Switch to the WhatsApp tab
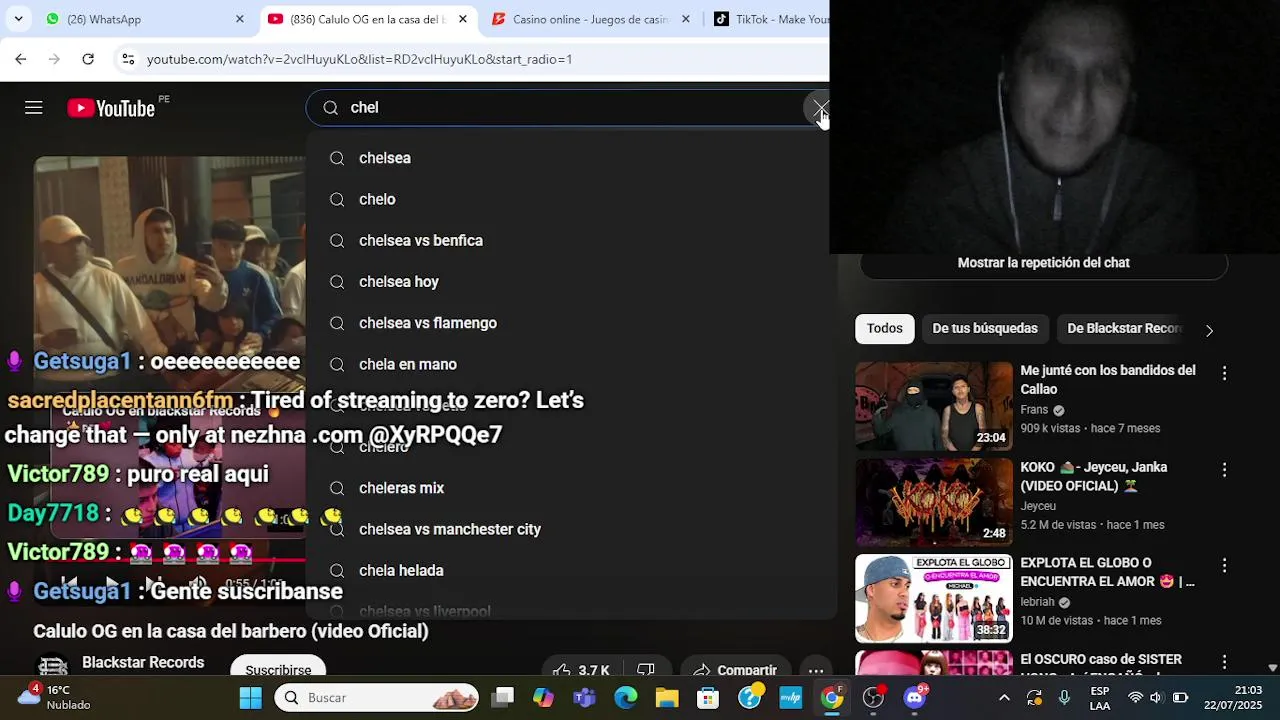 143,19
